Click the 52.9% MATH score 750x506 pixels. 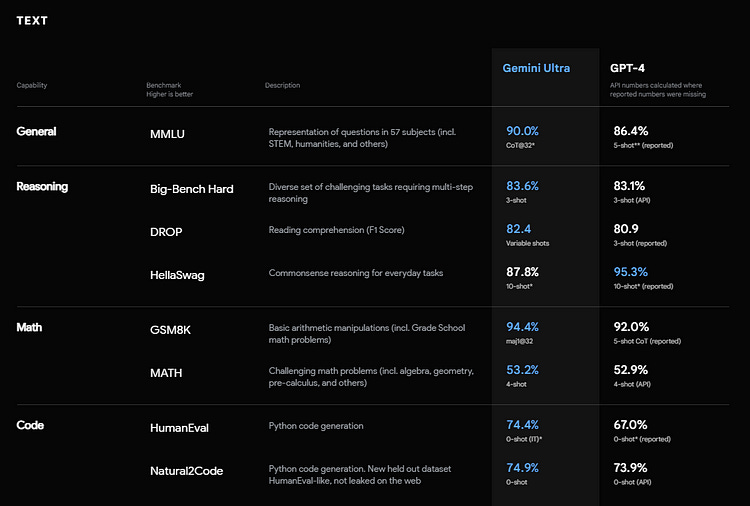tap(630, 370)
